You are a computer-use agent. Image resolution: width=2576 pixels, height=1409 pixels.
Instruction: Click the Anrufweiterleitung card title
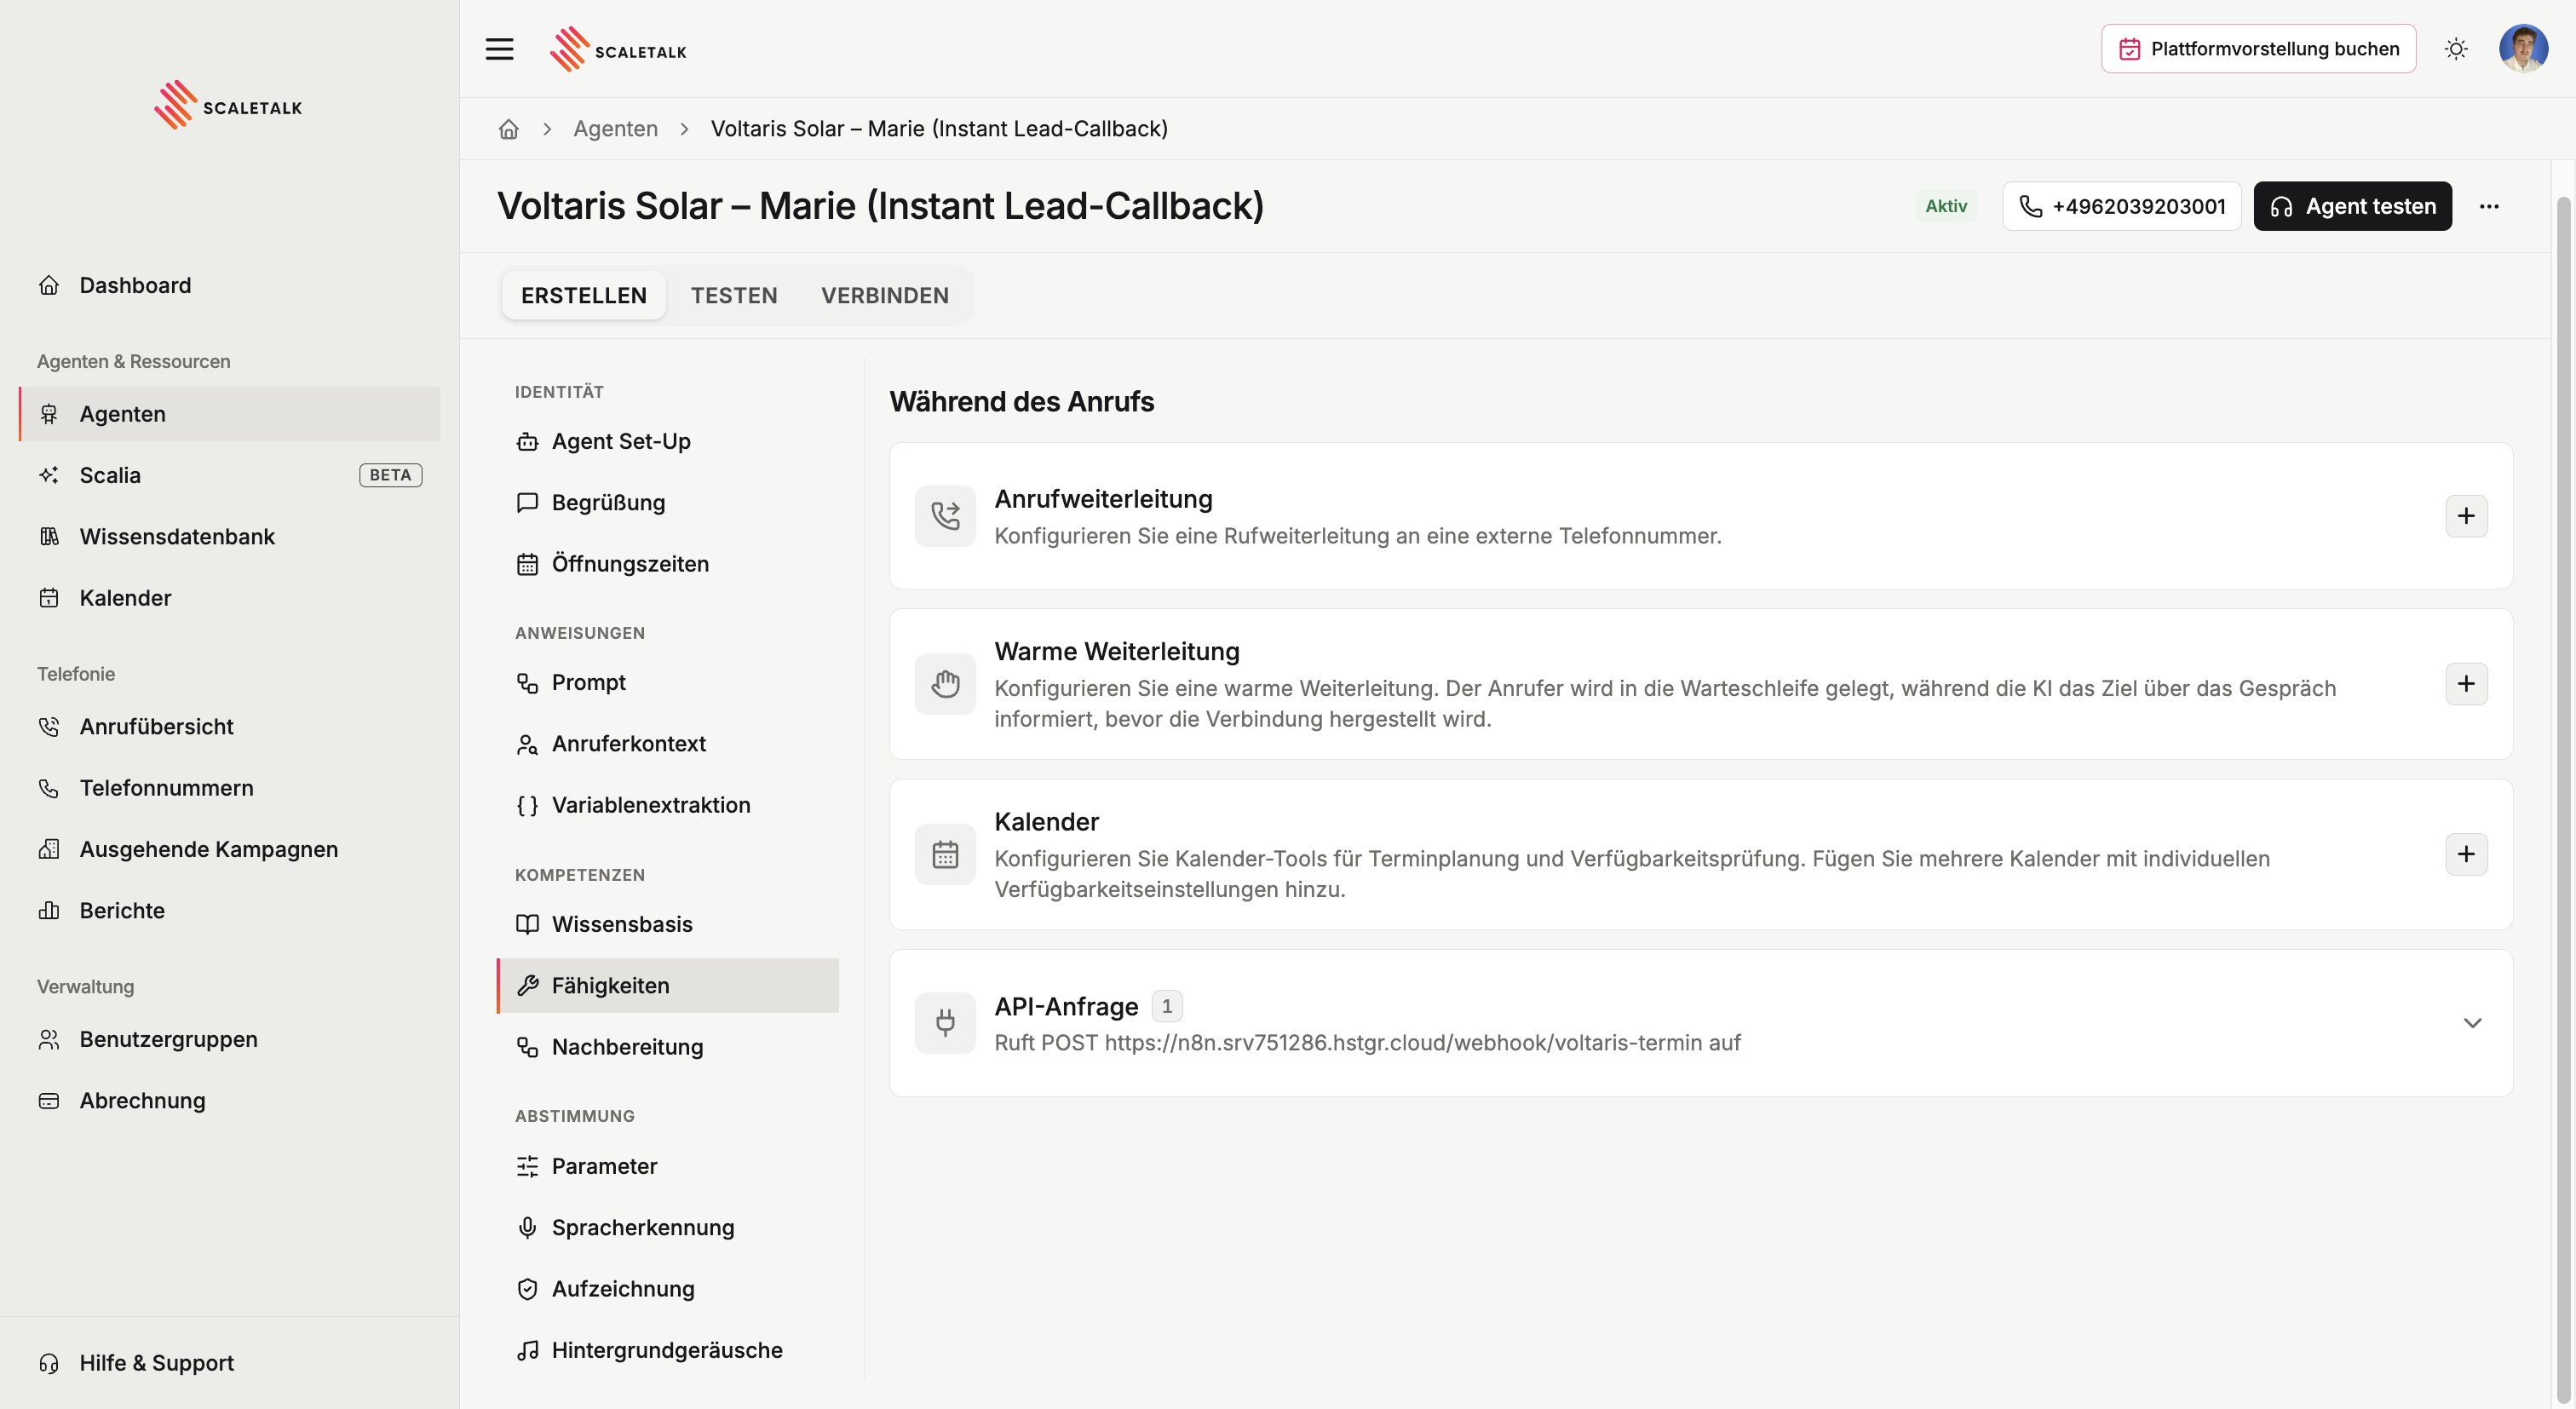click(1103, 499)
